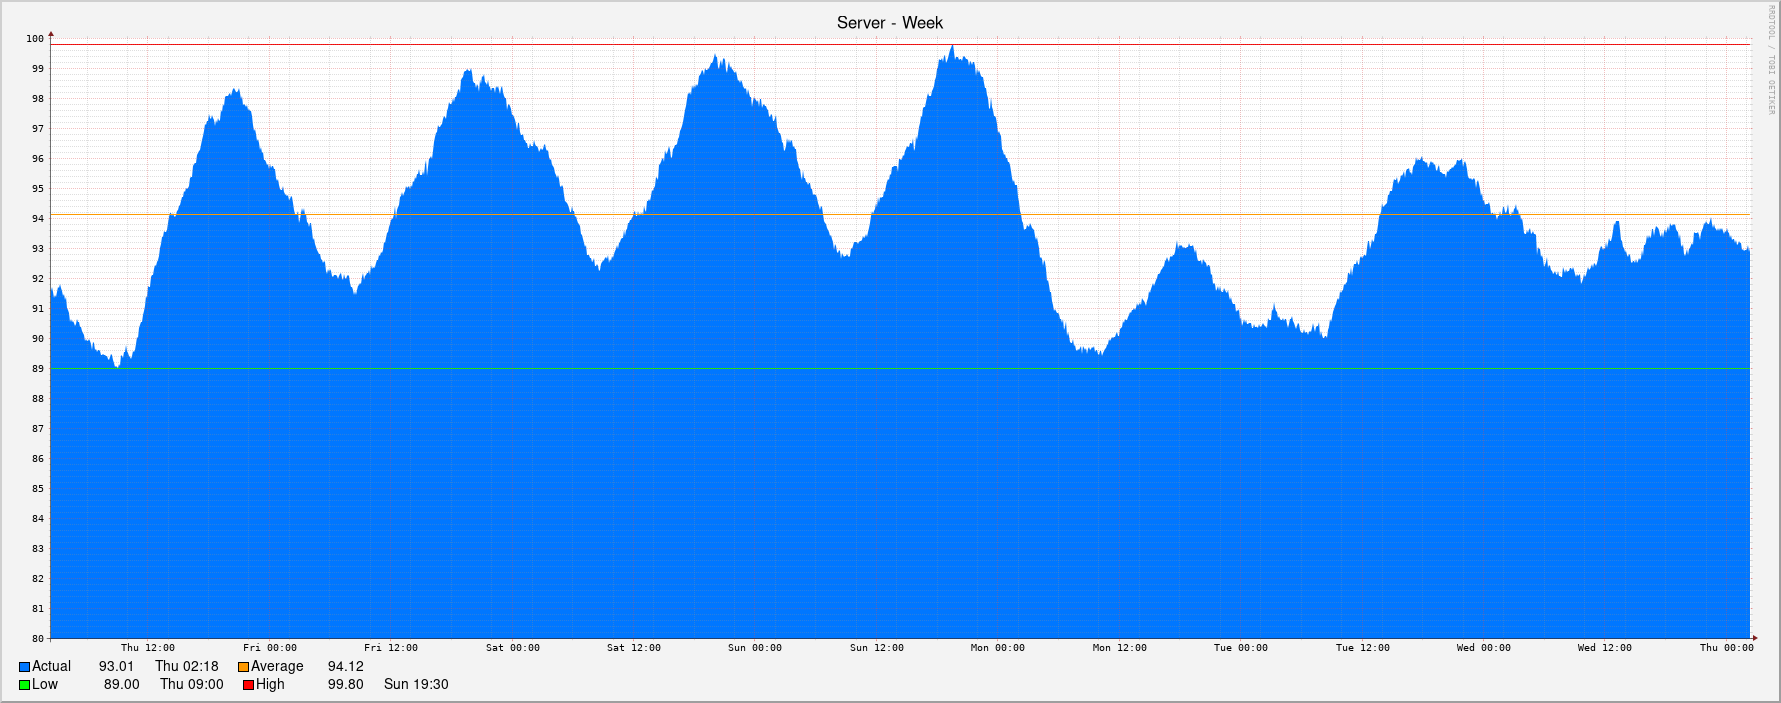This screenshot has height=703, width=1781.
Task: Click the Actual value 93.01 in legend
Action: tap(116, 667)
